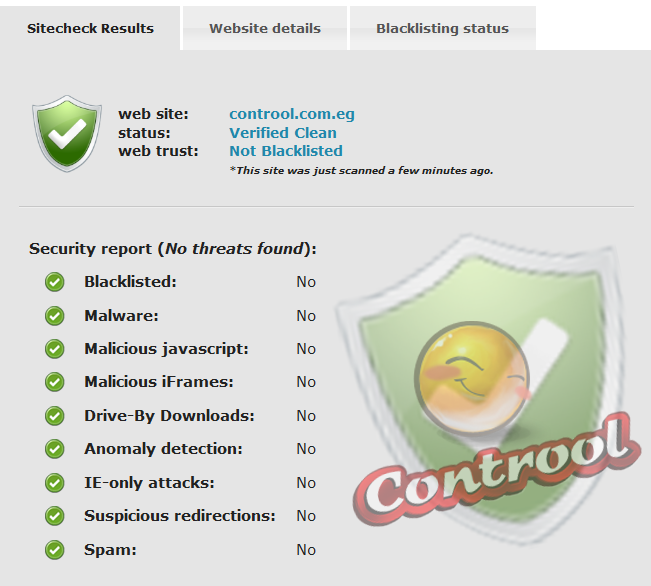Click the check icon for Malicious javascript
Screen dimensions: 651x586
tap(55, 349)
